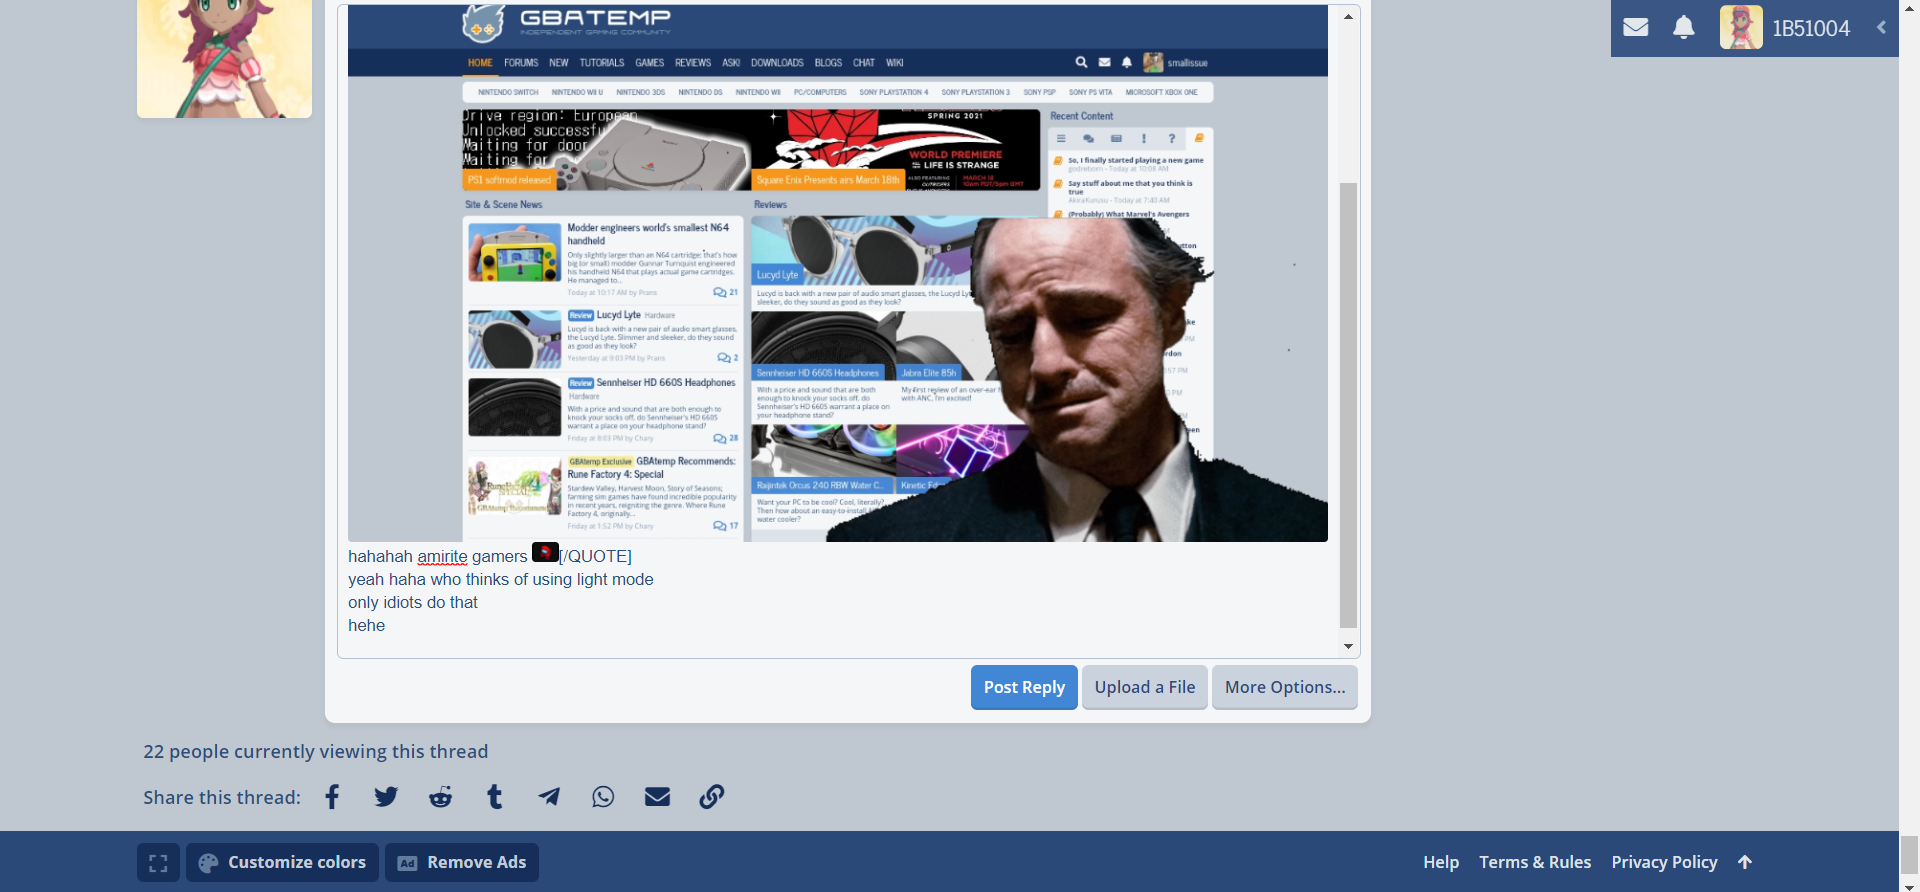Click the Post Reply button
The image size is (1920, 892).
pyautogui.click(x=1024, y=687)
